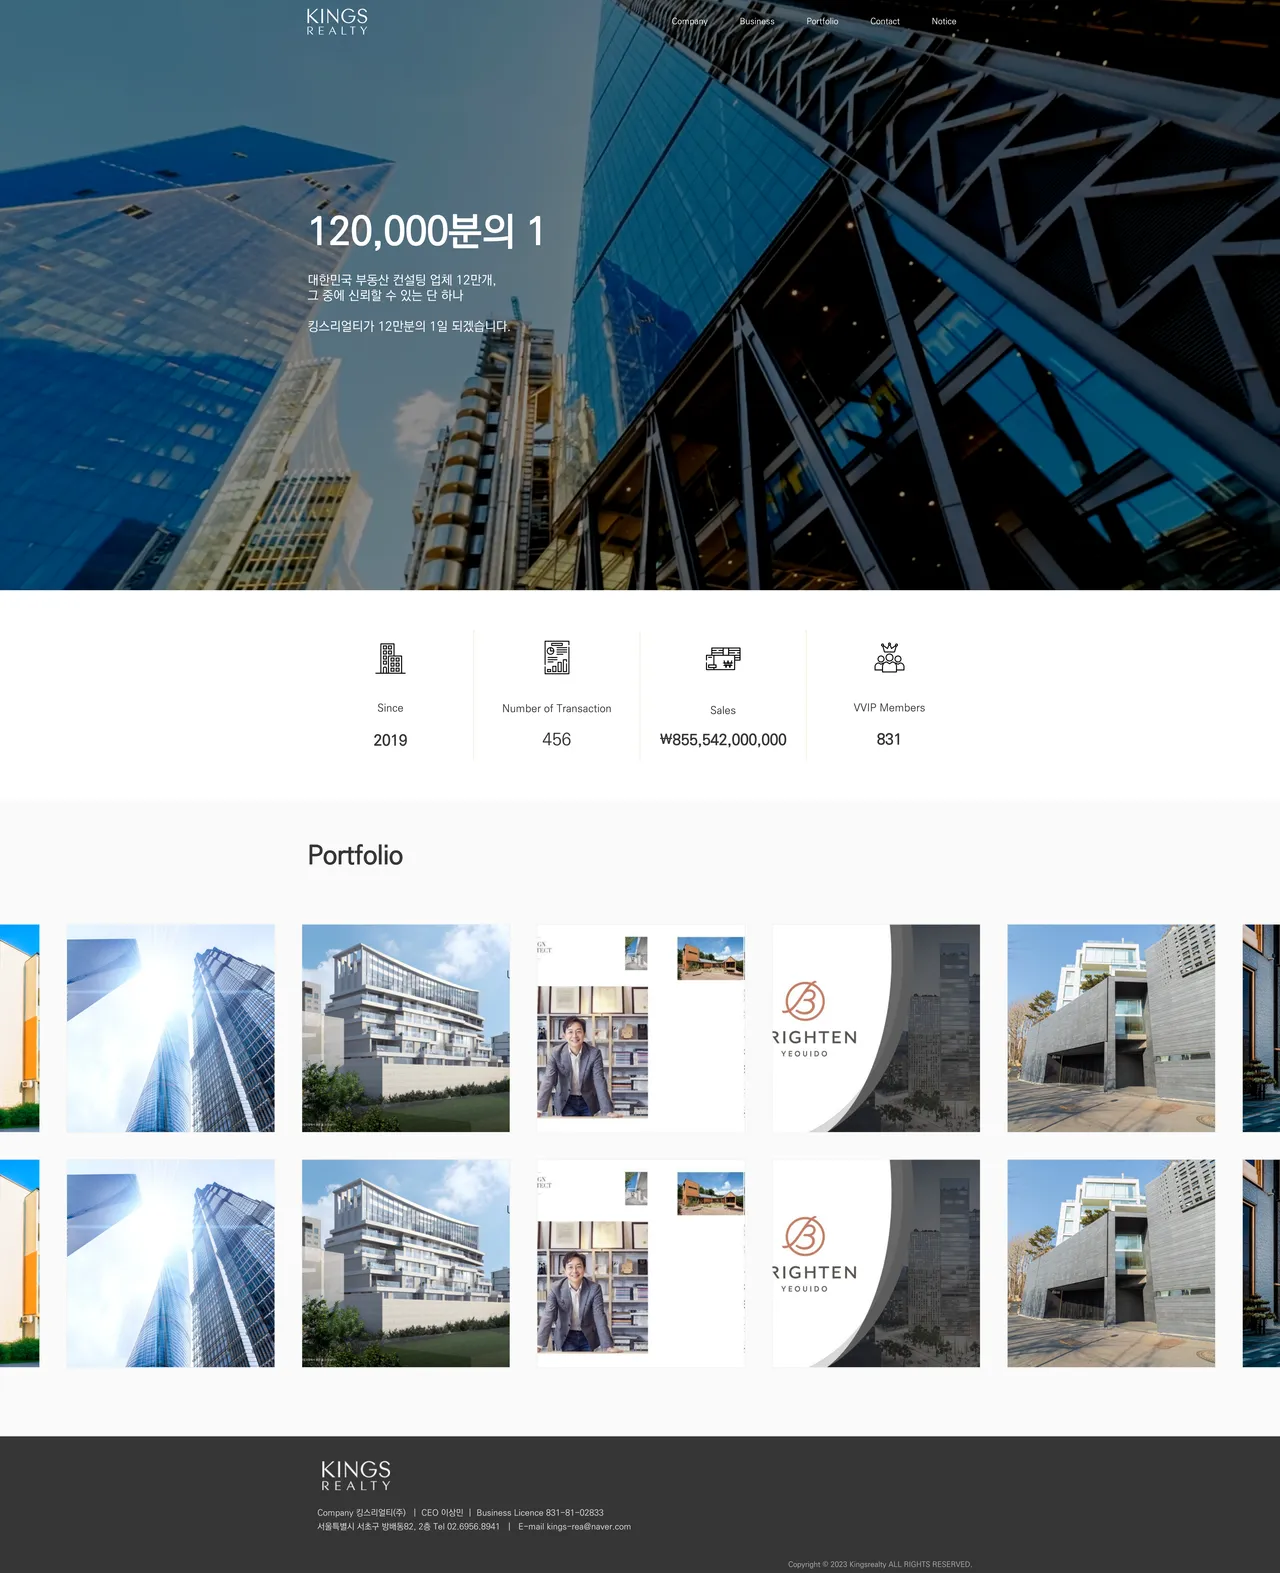The width and height of the screenshot is (1280, 1573).
Task: Click the '2019' value
Action: click(390, 740)
